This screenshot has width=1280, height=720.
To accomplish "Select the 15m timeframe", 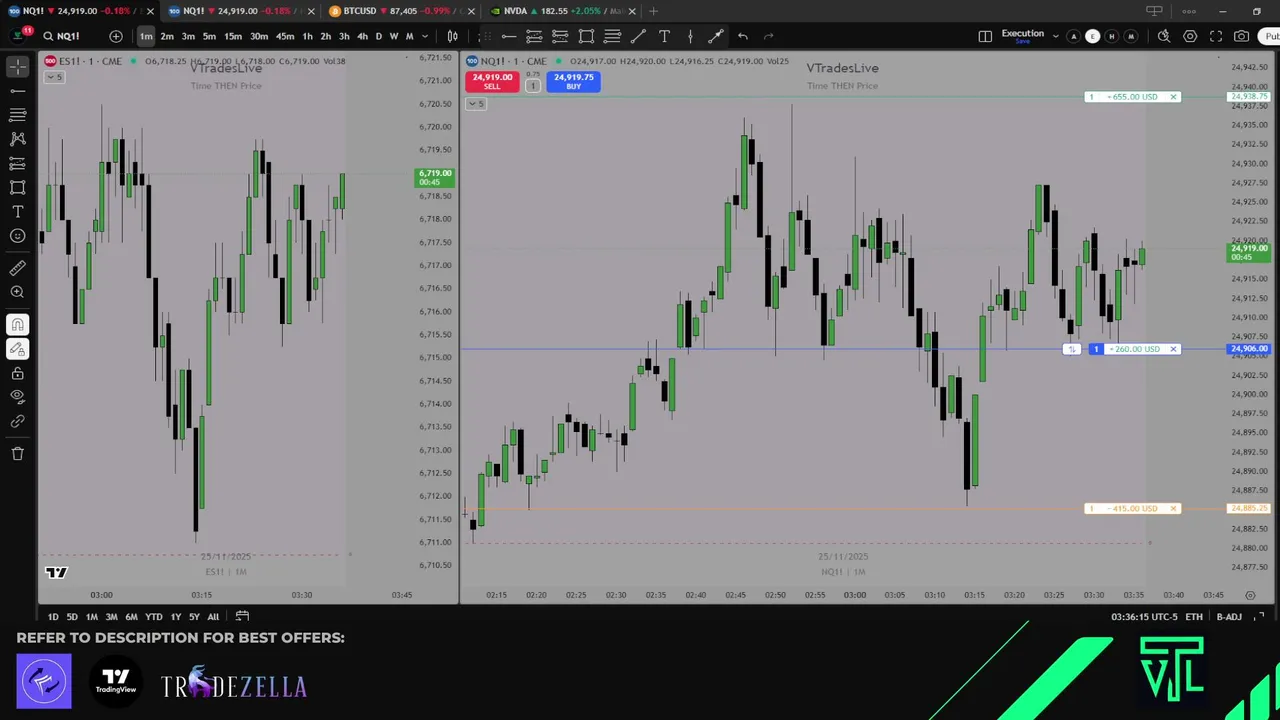I will click(x=232, y=36).
